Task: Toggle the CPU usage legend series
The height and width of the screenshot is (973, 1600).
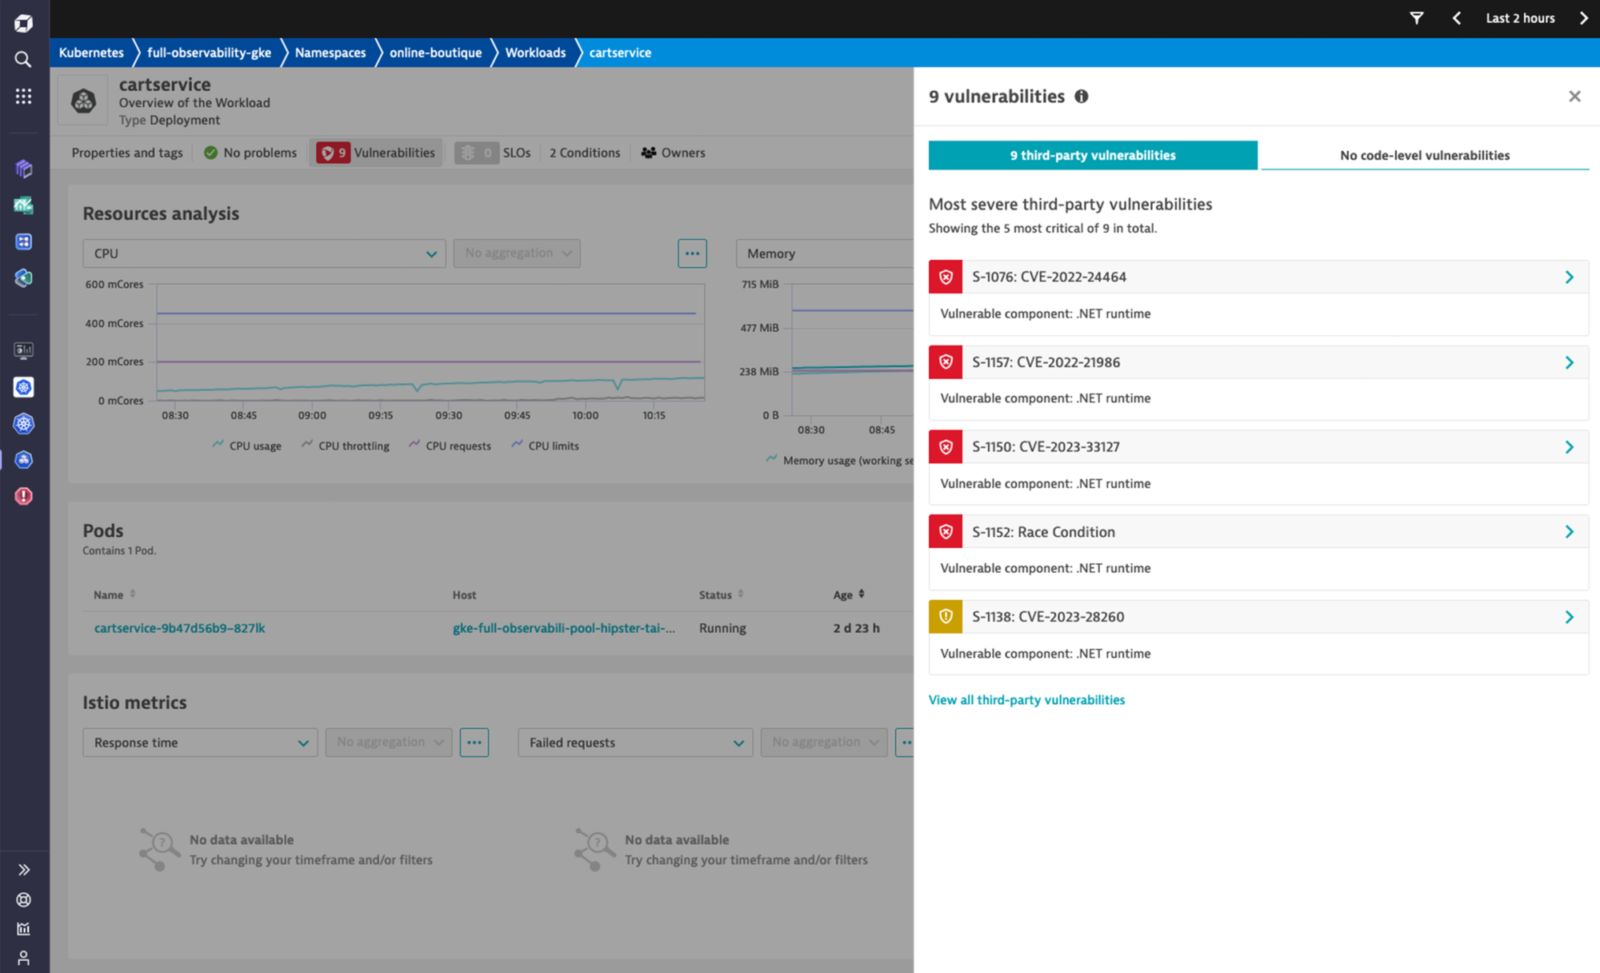Action: click(246, 446)
